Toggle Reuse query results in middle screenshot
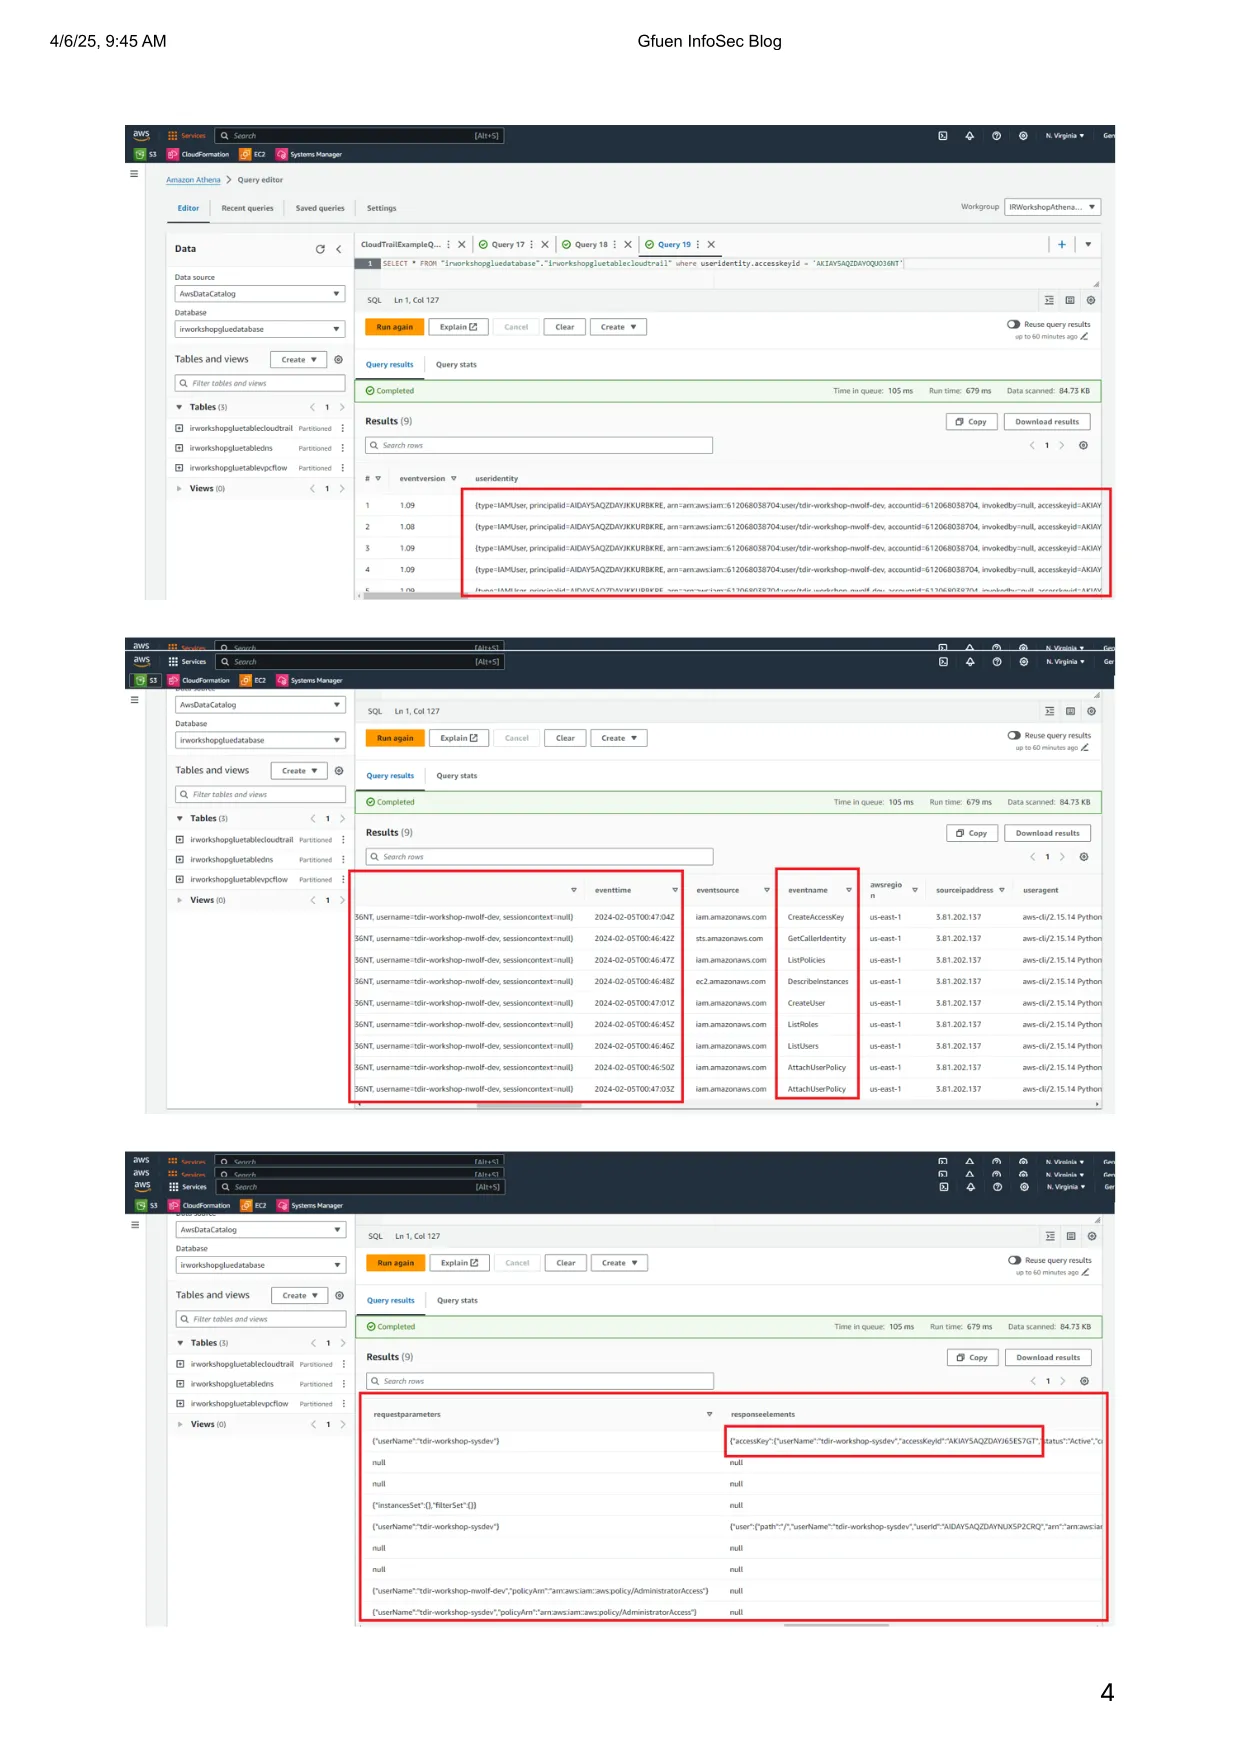This screenshot has width=1240, height=1754. point(1014,736)
